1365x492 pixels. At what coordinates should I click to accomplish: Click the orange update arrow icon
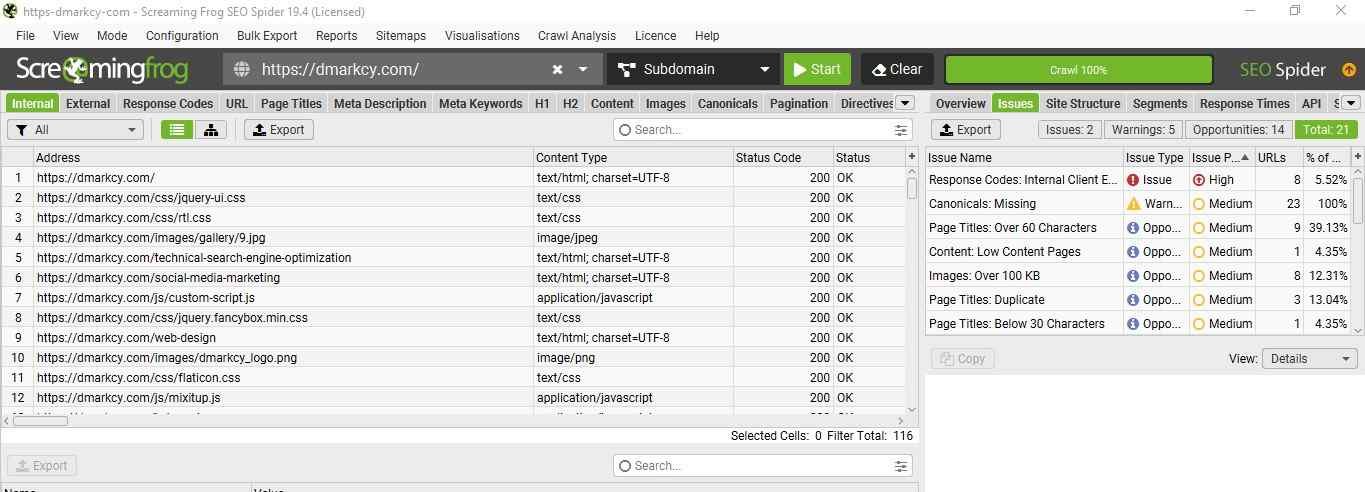1349,70
